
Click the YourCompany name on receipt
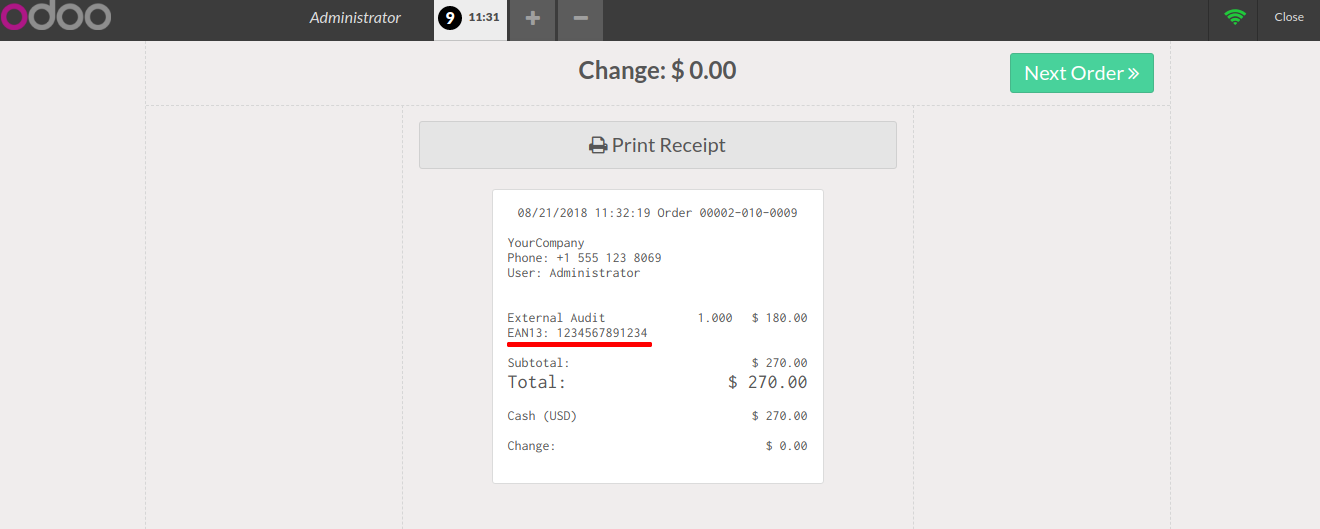point(546,243)
